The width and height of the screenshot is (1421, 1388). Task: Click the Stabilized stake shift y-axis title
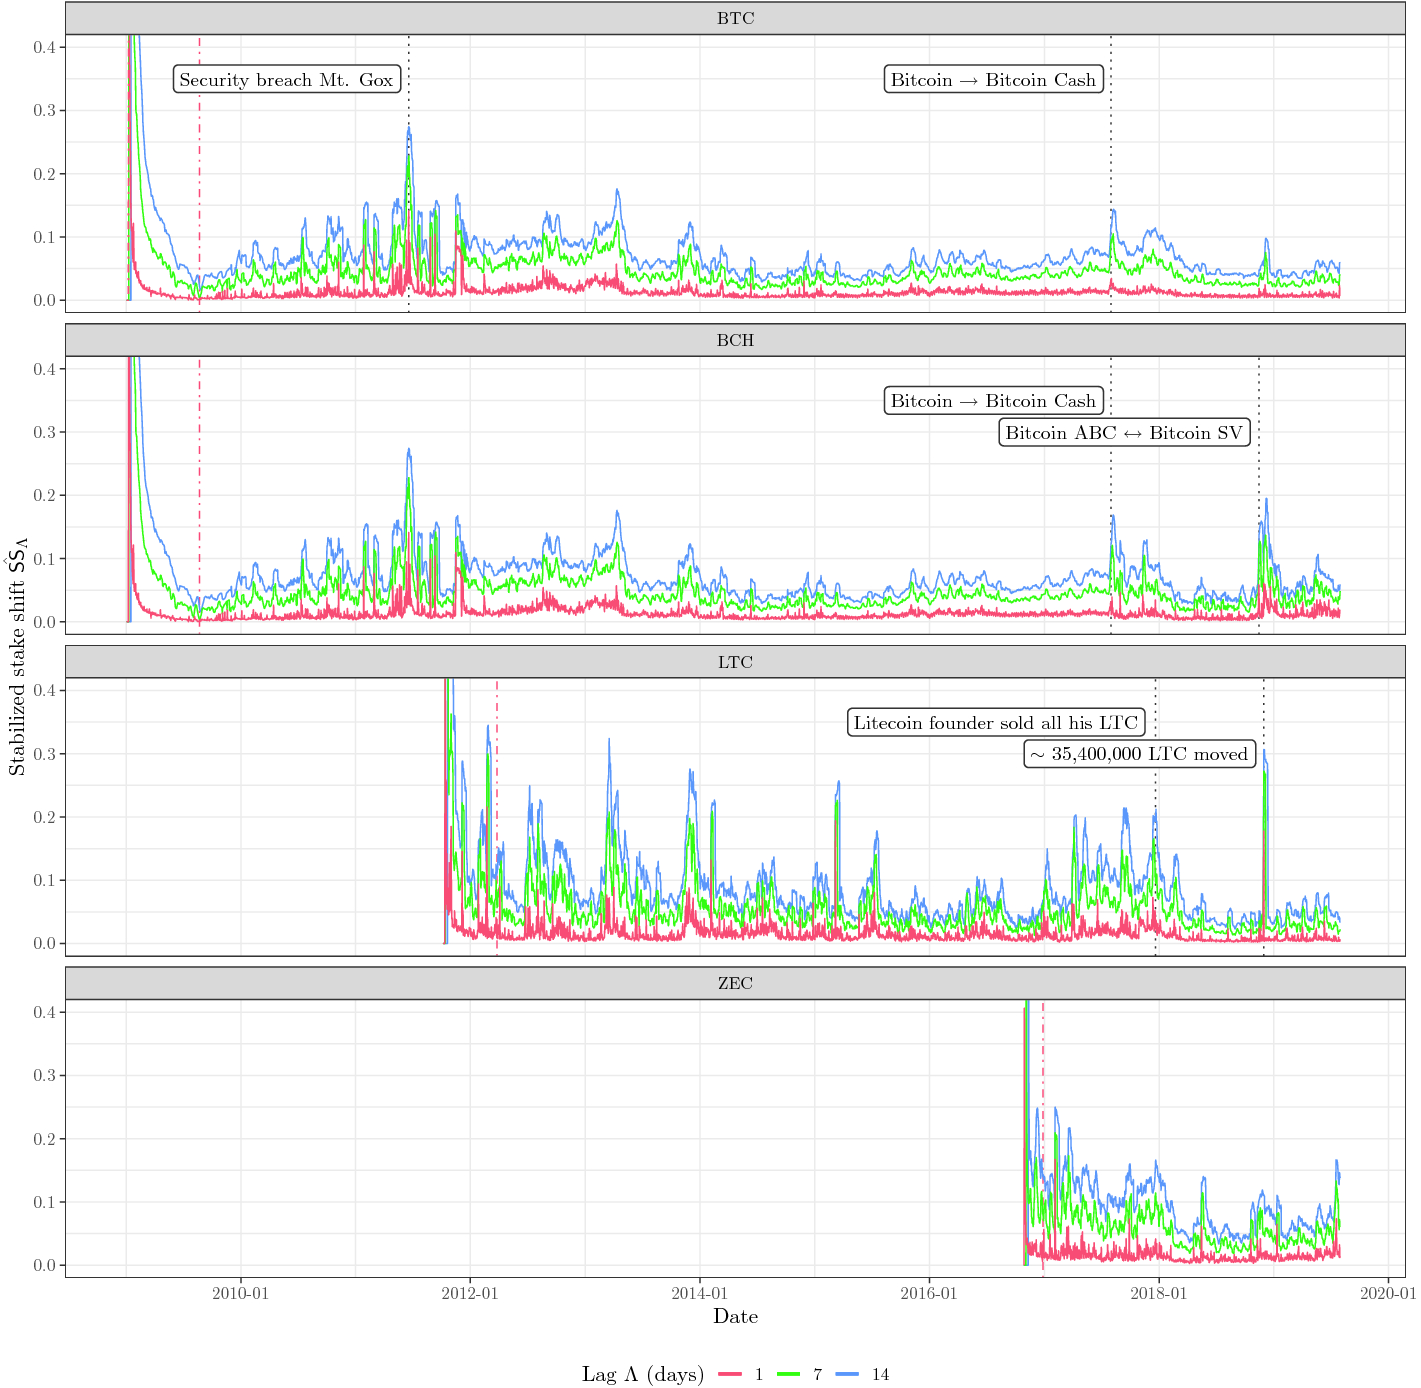[17, 656]
